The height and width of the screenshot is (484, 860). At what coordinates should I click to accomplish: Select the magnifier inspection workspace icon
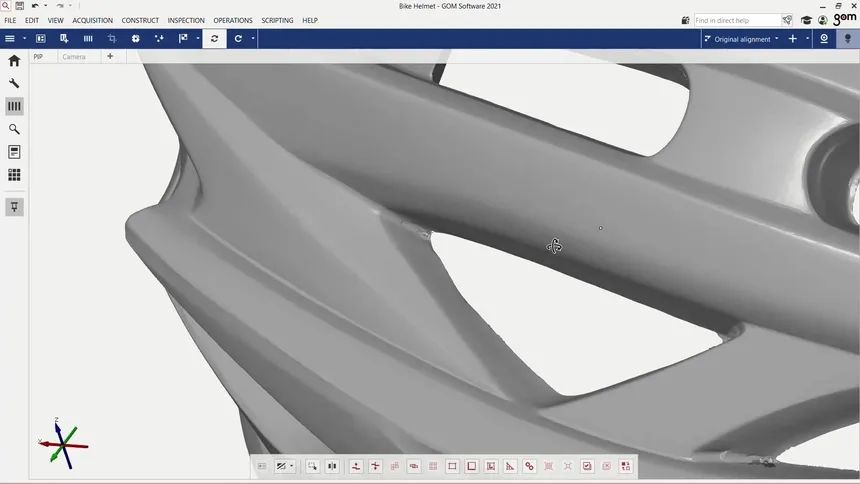(x=14, y=129)
